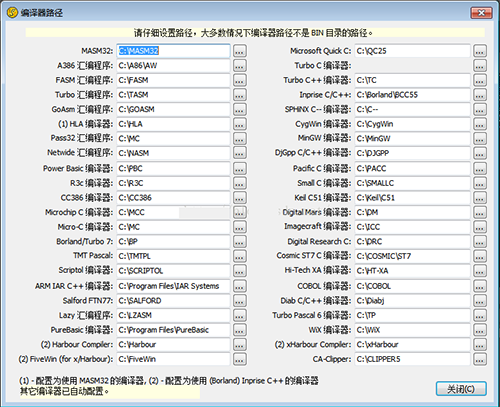Viewport: 500px width, 407px height.
Task: Click the Microchip C path field C:\MCC
Action: coord(173,212)
